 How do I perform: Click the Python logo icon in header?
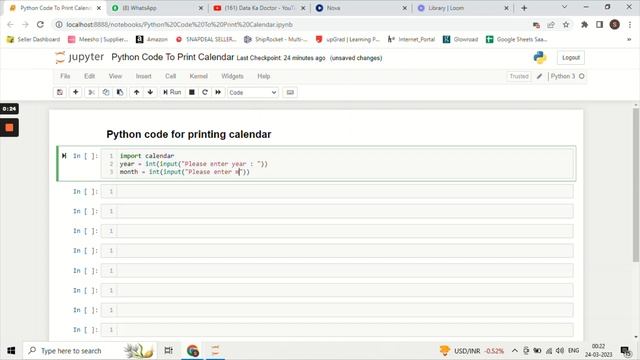click(540, 58)
